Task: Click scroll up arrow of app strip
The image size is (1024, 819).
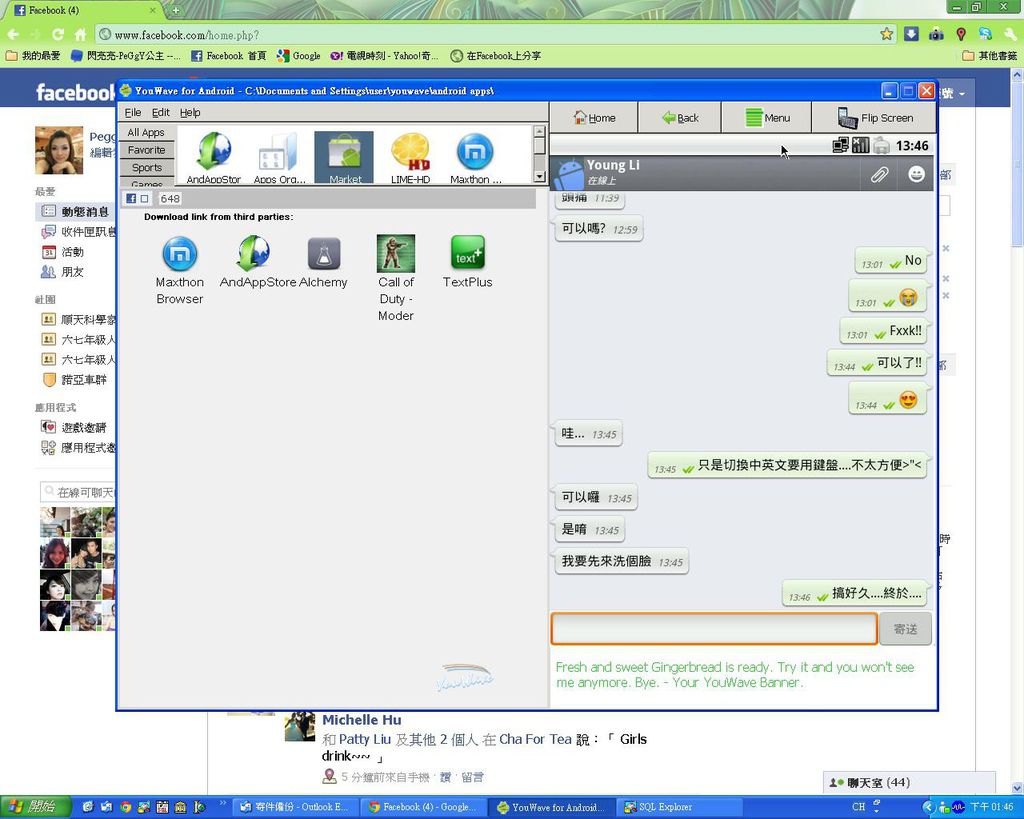Action: pyautogui.click(x=539, y=131)
